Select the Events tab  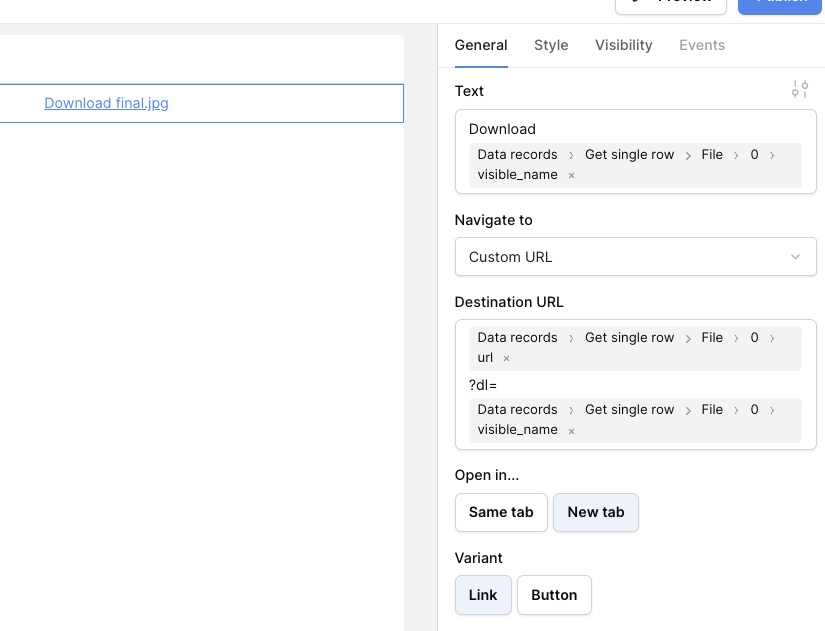pos(702,45)
